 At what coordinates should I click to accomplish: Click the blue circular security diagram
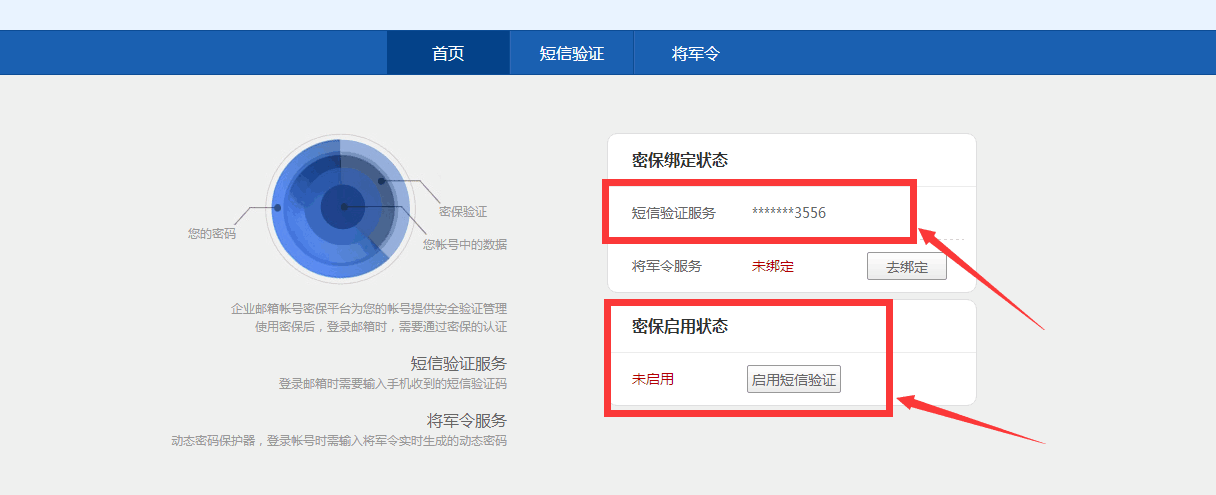pos(338,208)
